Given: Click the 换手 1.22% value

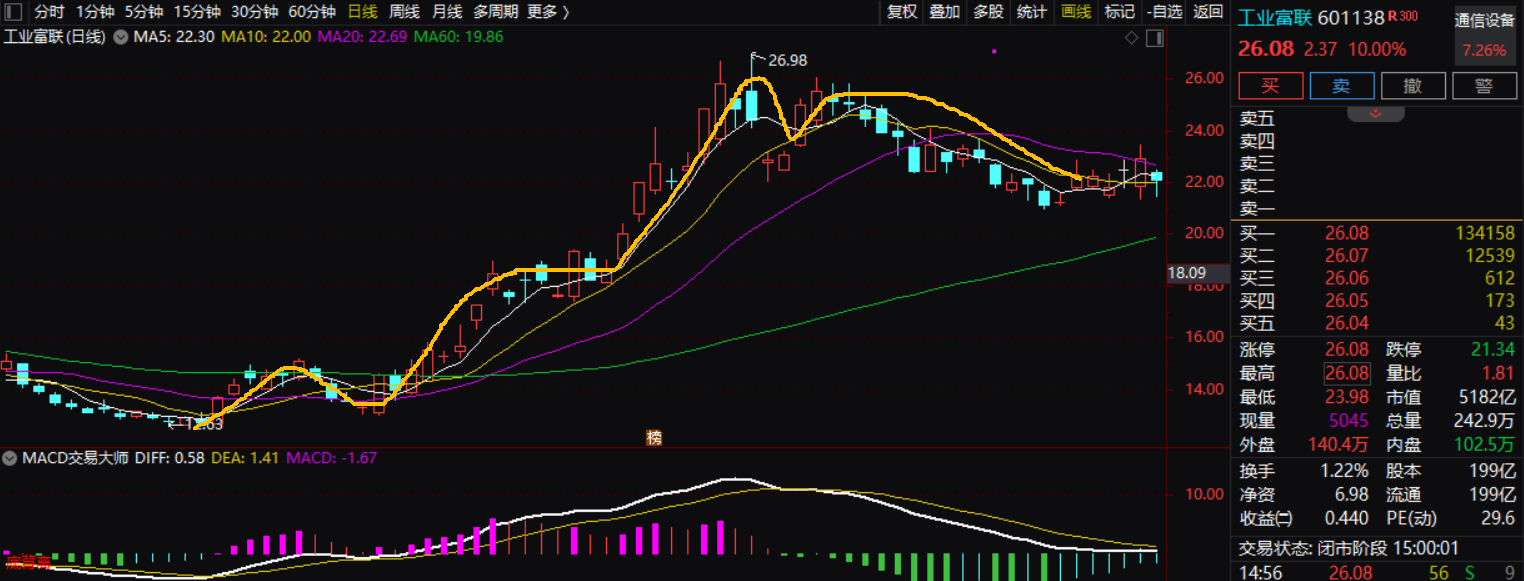Looking at the screenshot, I should (1345, 471).
